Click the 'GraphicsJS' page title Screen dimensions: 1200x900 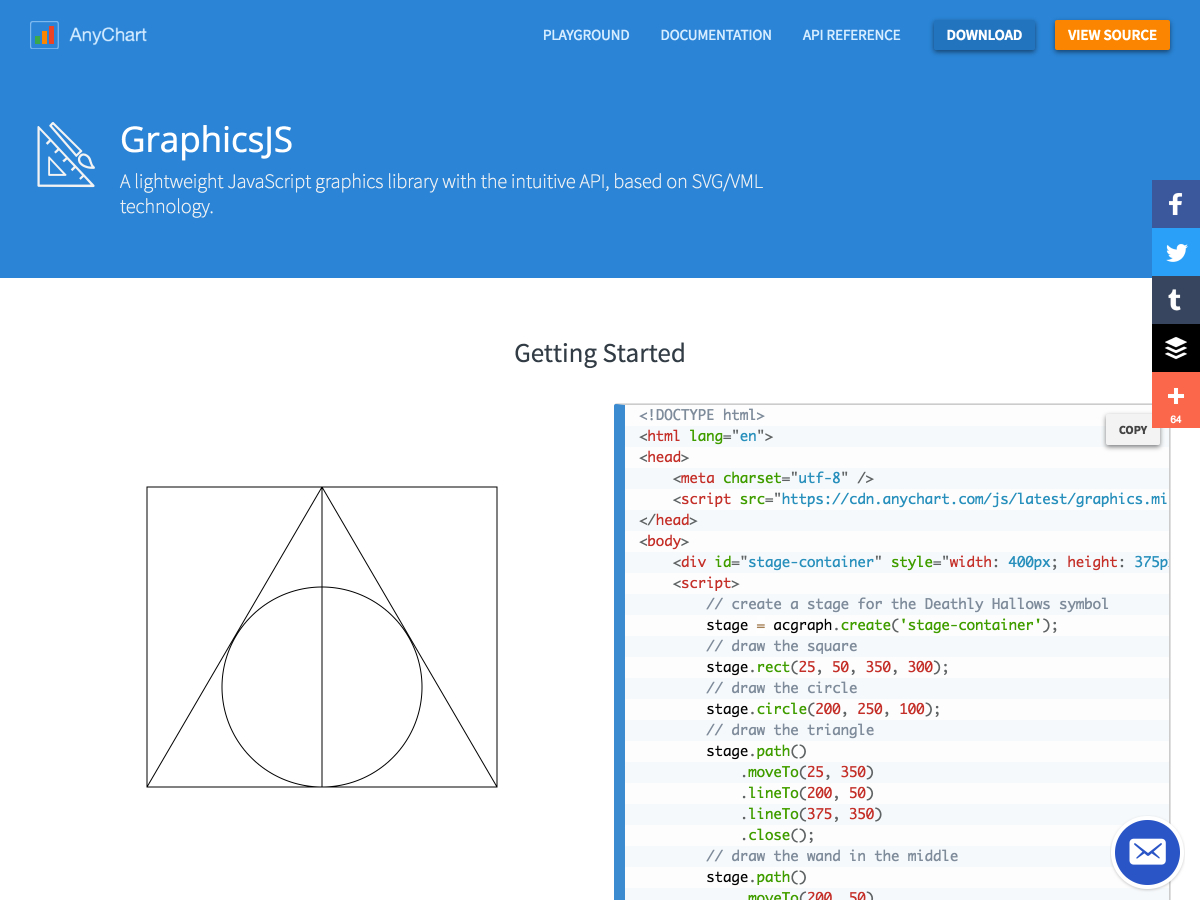206,140
